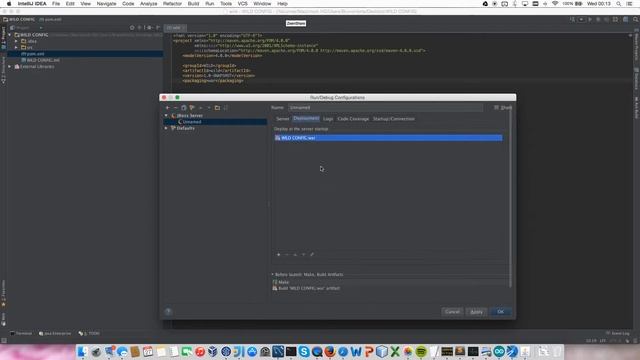640x360 pixels.
Task: Select the WILD CONFIG:war deployment artifact row
Action: (x=388, y=138)
